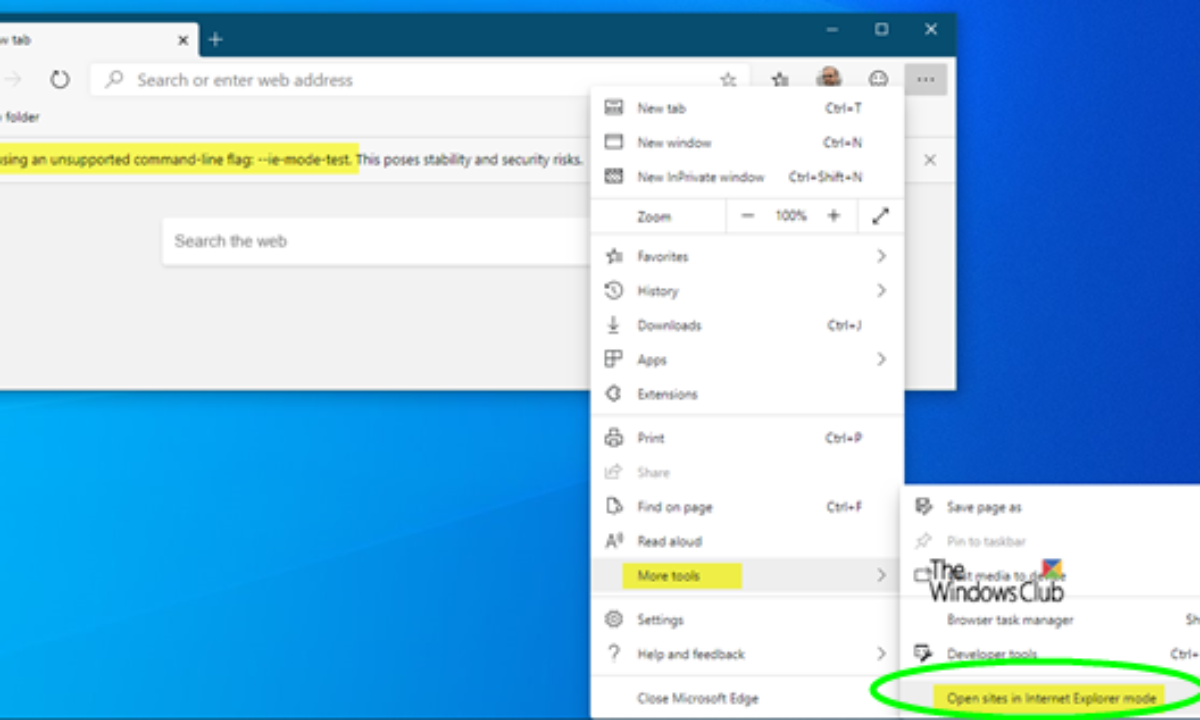Click the Search or enter web address bar

pos(419,80)
